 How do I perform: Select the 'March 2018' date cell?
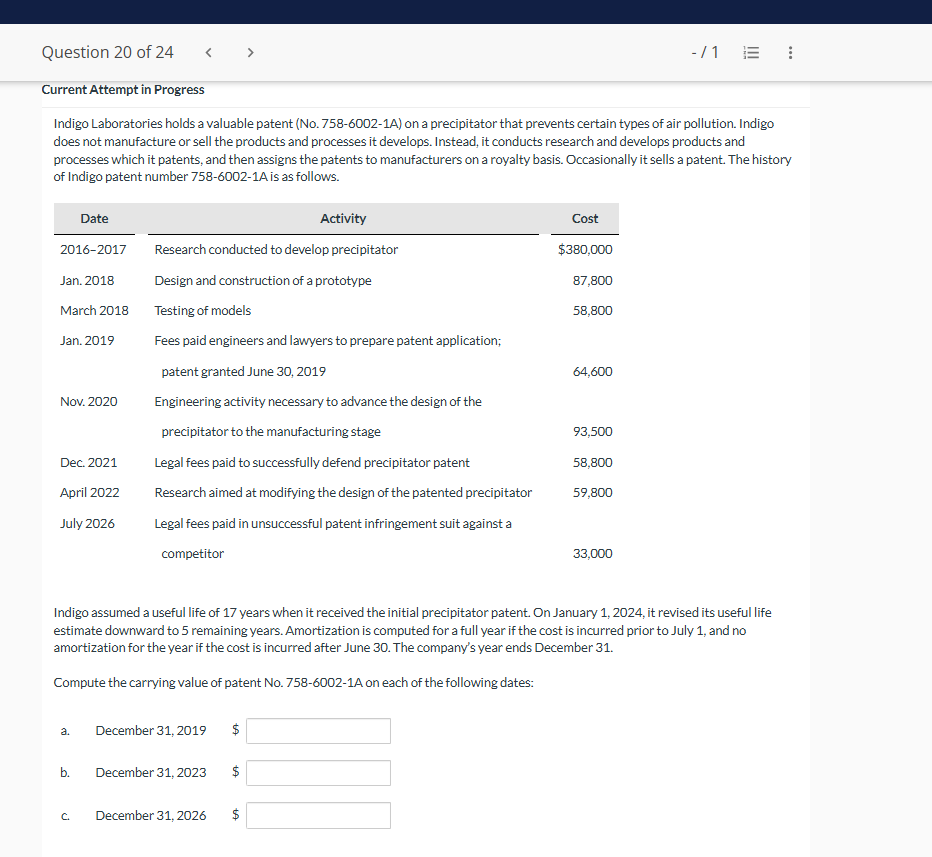(x=94, y=311)
